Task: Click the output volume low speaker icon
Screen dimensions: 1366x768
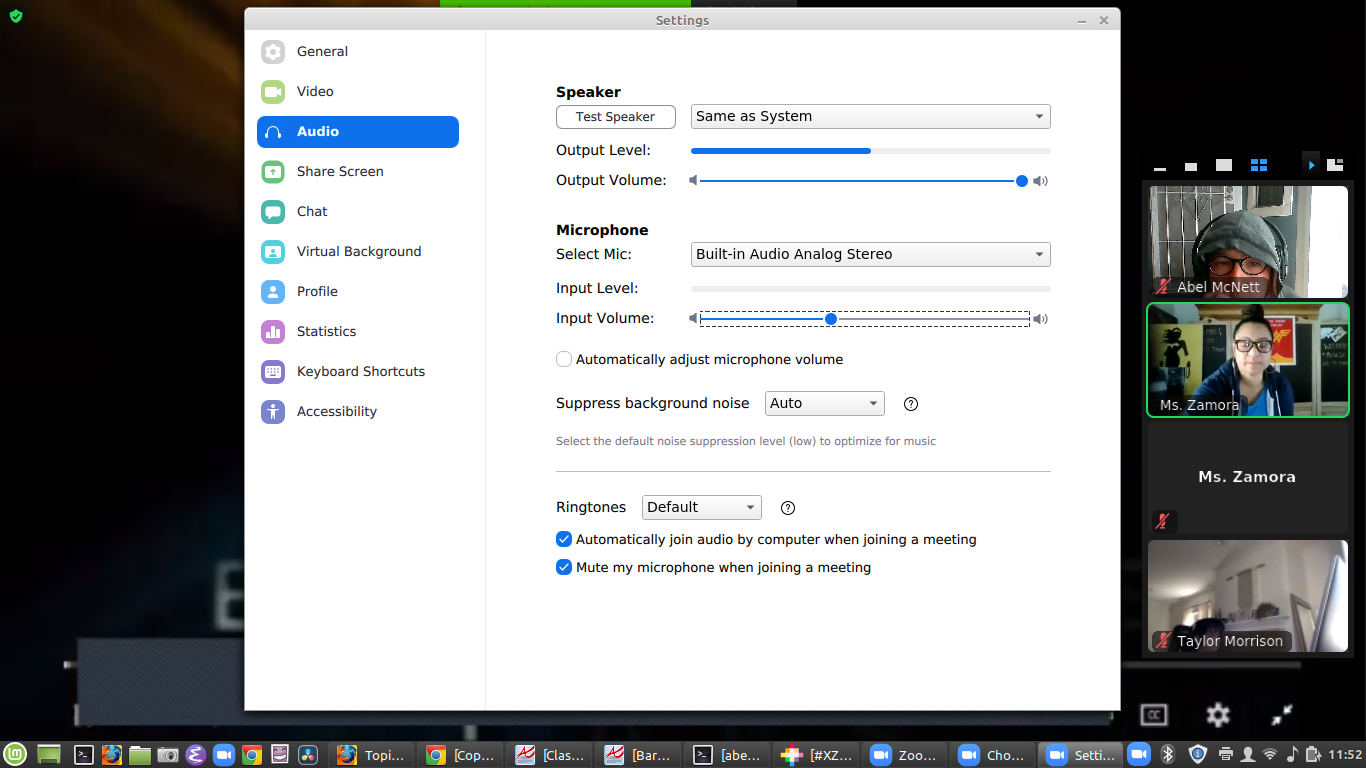Action: pyautogui.click(x=693, y=181)
